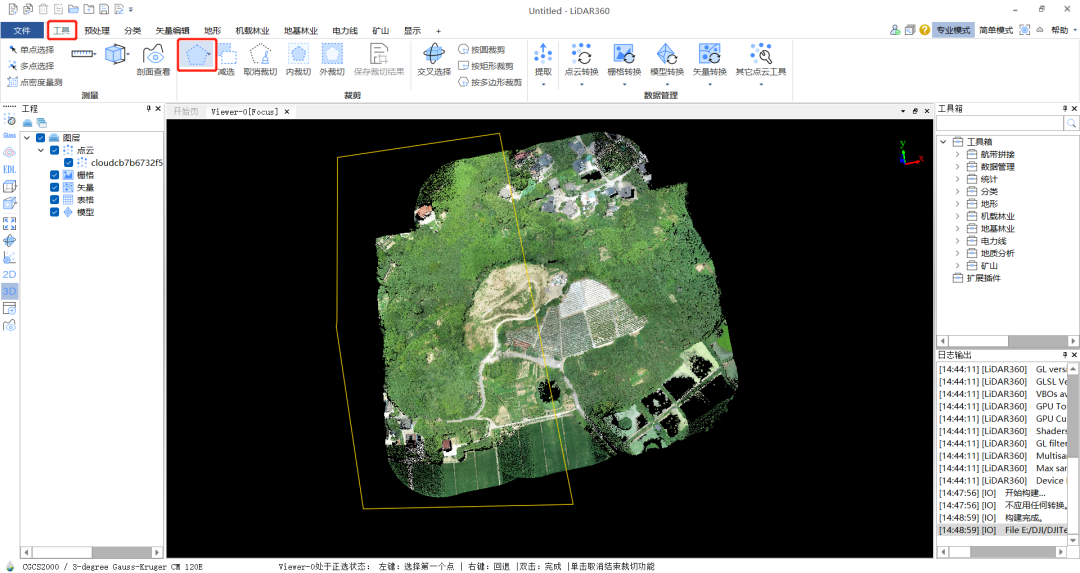Toggle the 矢量 vector layer checkbox
1080x573 pixels.
[x=54, y=187]
